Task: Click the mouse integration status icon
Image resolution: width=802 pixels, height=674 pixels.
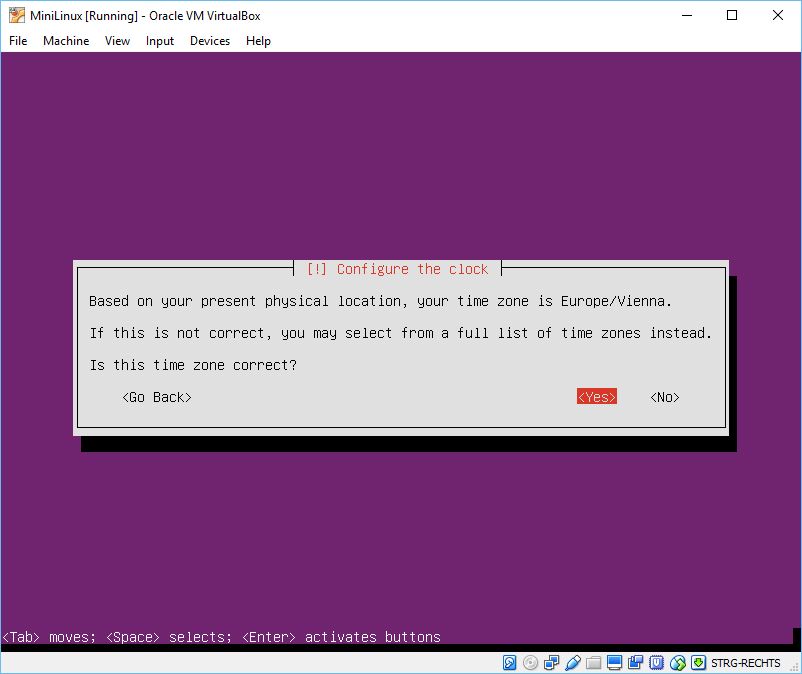Action: 677,663
